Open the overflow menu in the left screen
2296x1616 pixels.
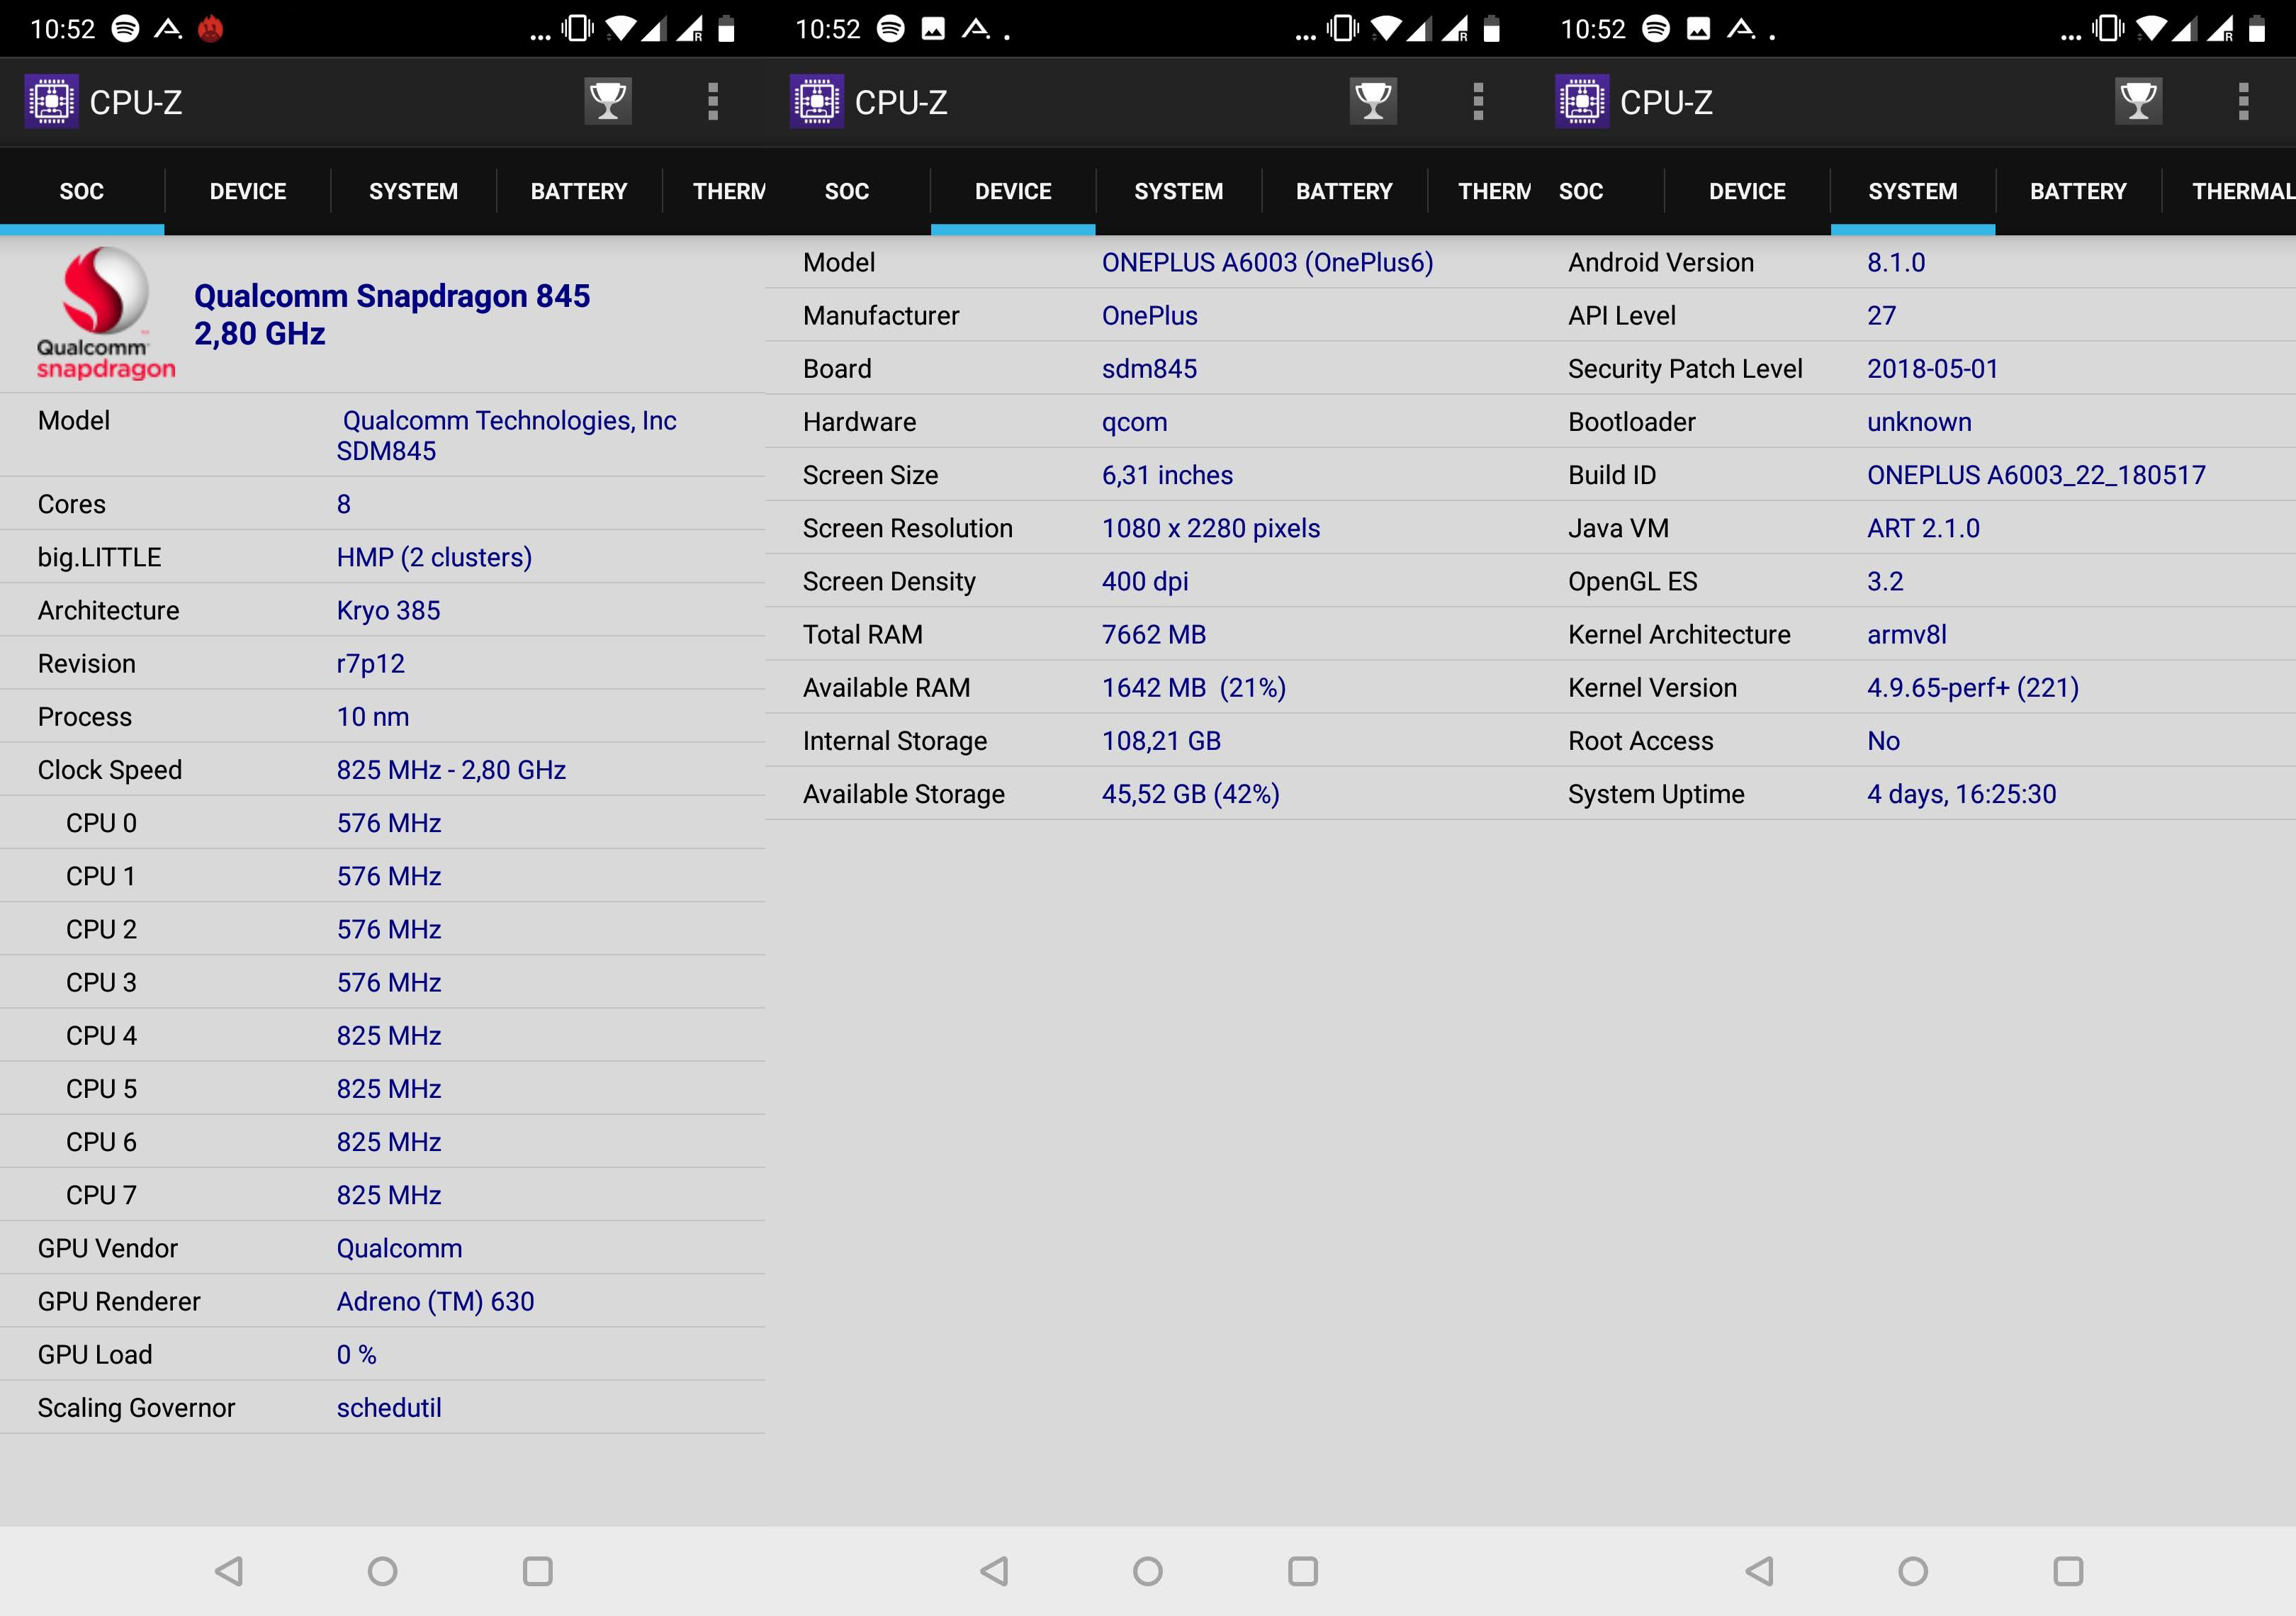click(713, 101)
